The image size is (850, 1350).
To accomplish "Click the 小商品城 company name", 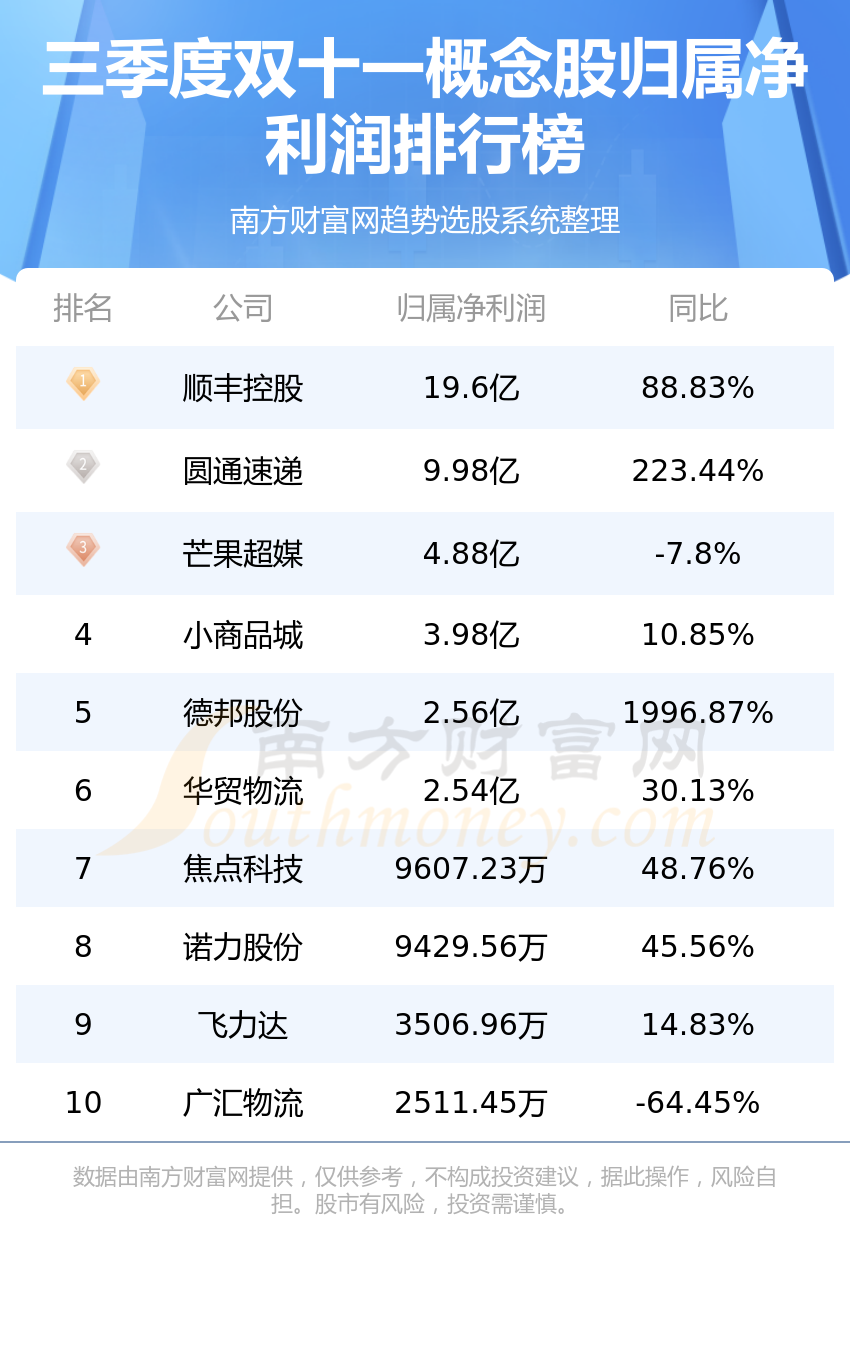I will [243, 635].
